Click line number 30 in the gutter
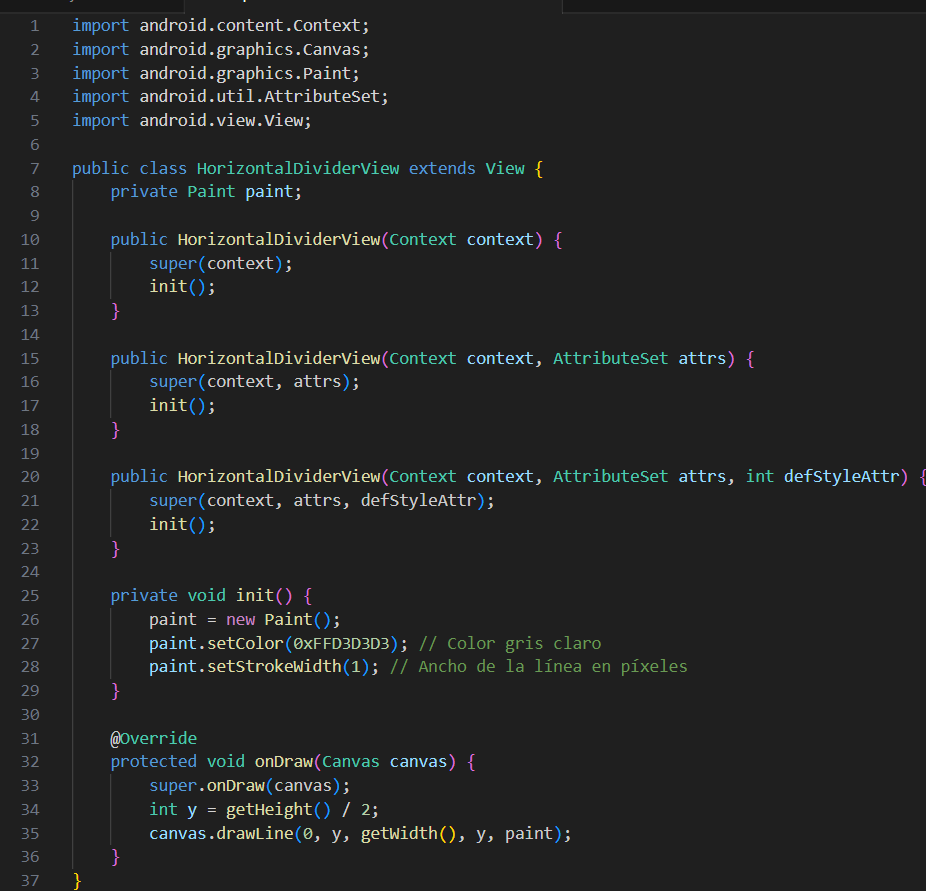 click(x=30, y=714)
